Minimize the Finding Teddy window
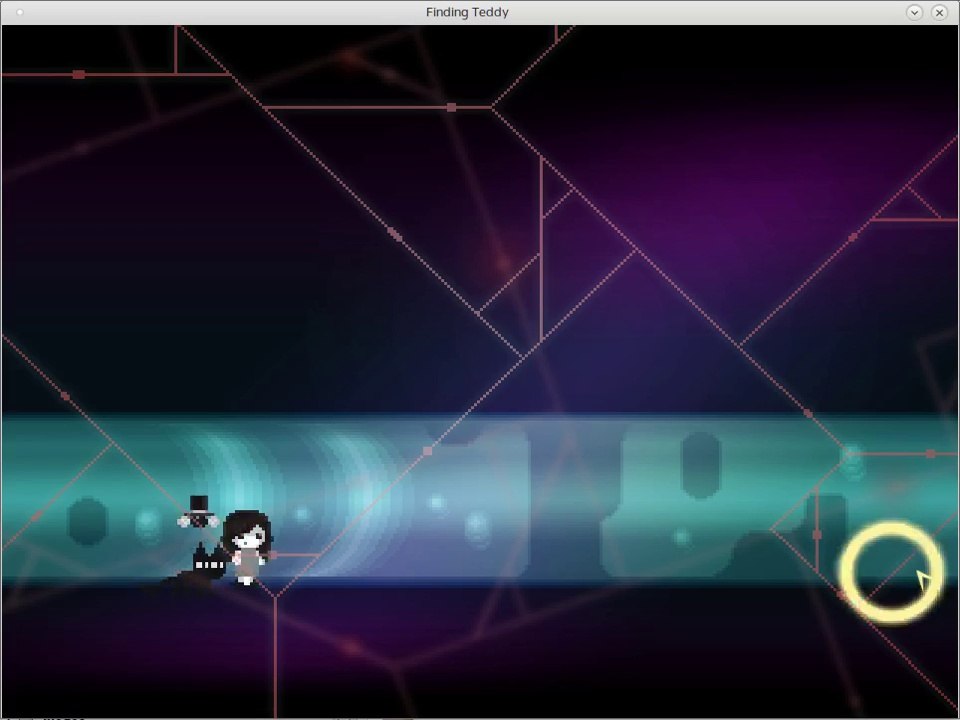The image size is (960, 720). click(x=914, y=12)
